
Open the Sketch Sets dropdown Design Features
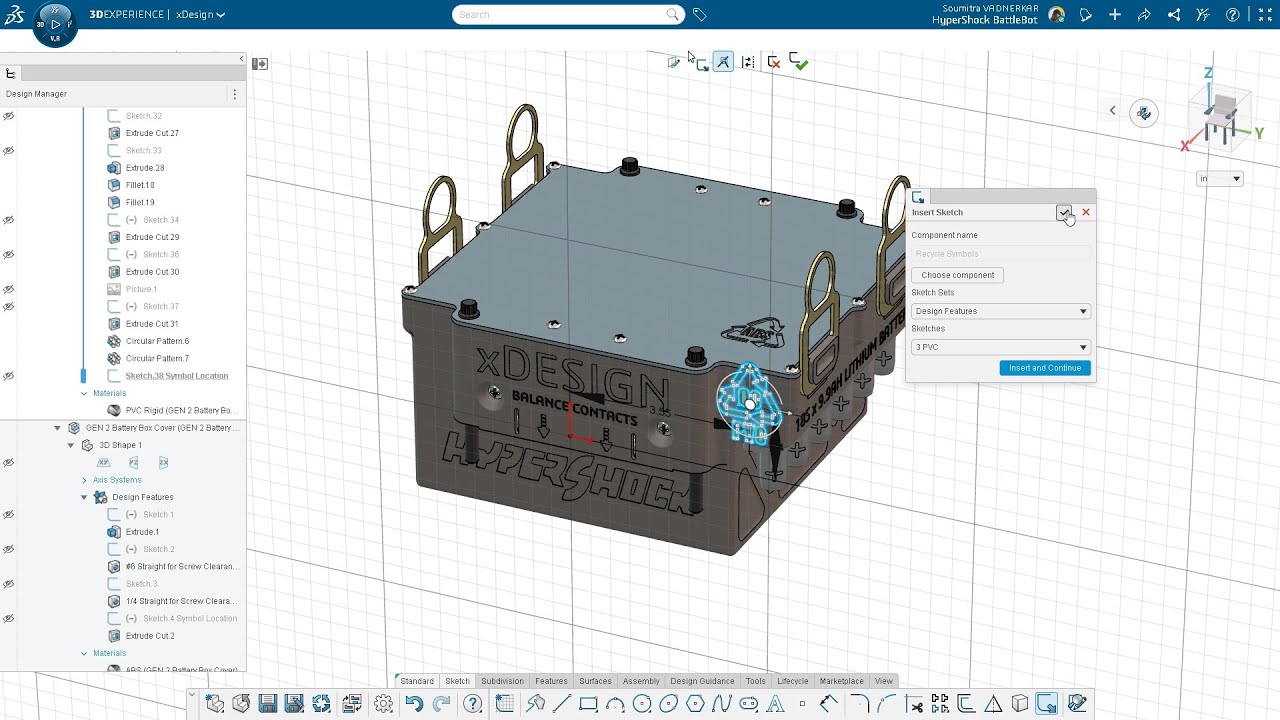(x=1000, y=311)
